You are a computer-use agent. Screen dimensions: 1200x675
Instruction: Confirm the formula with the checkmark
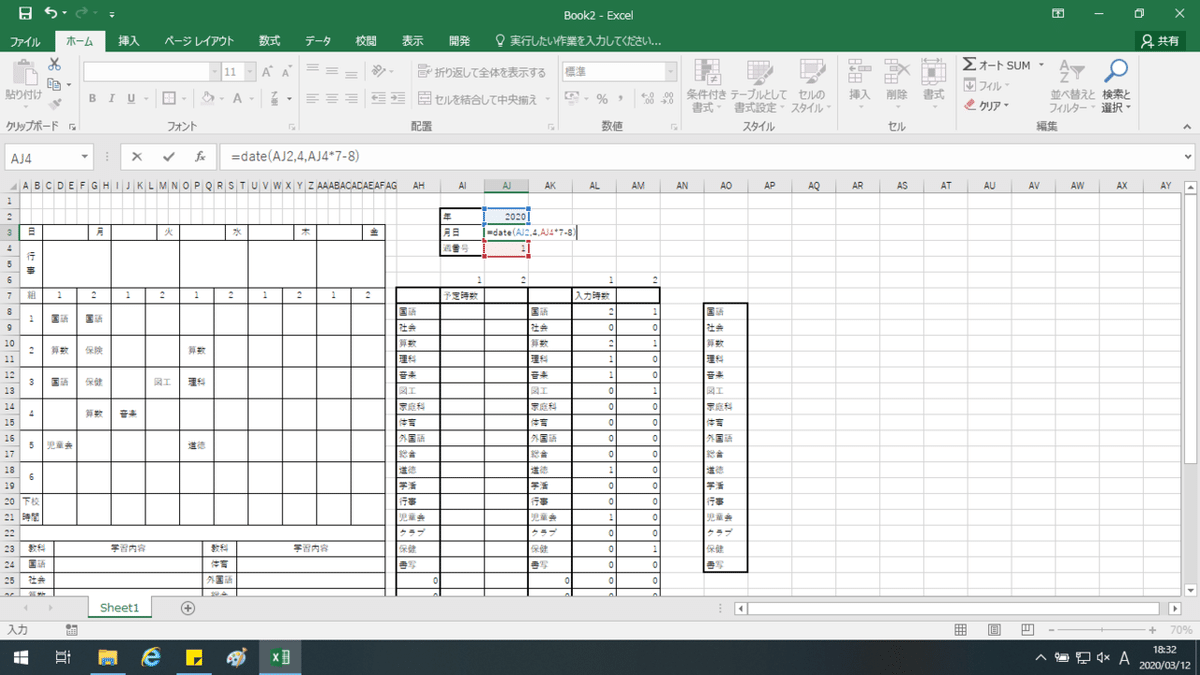(168, 157)
